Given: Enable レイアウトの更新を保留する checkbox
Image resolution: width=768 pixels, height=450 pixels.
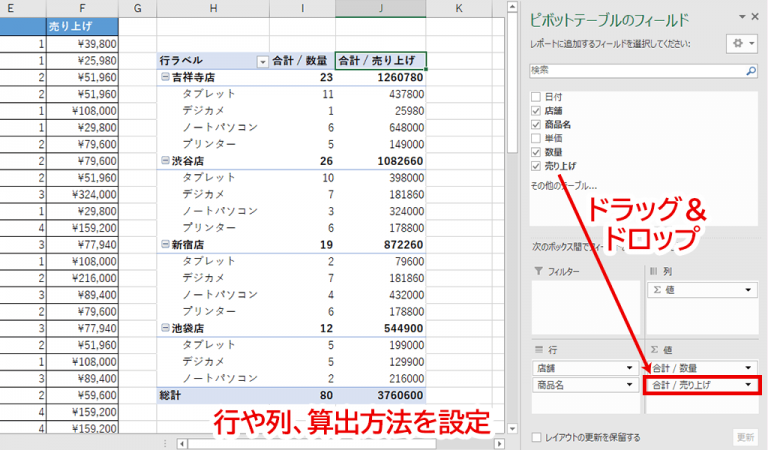Looking at the screenshot, I should coord(537,437).
